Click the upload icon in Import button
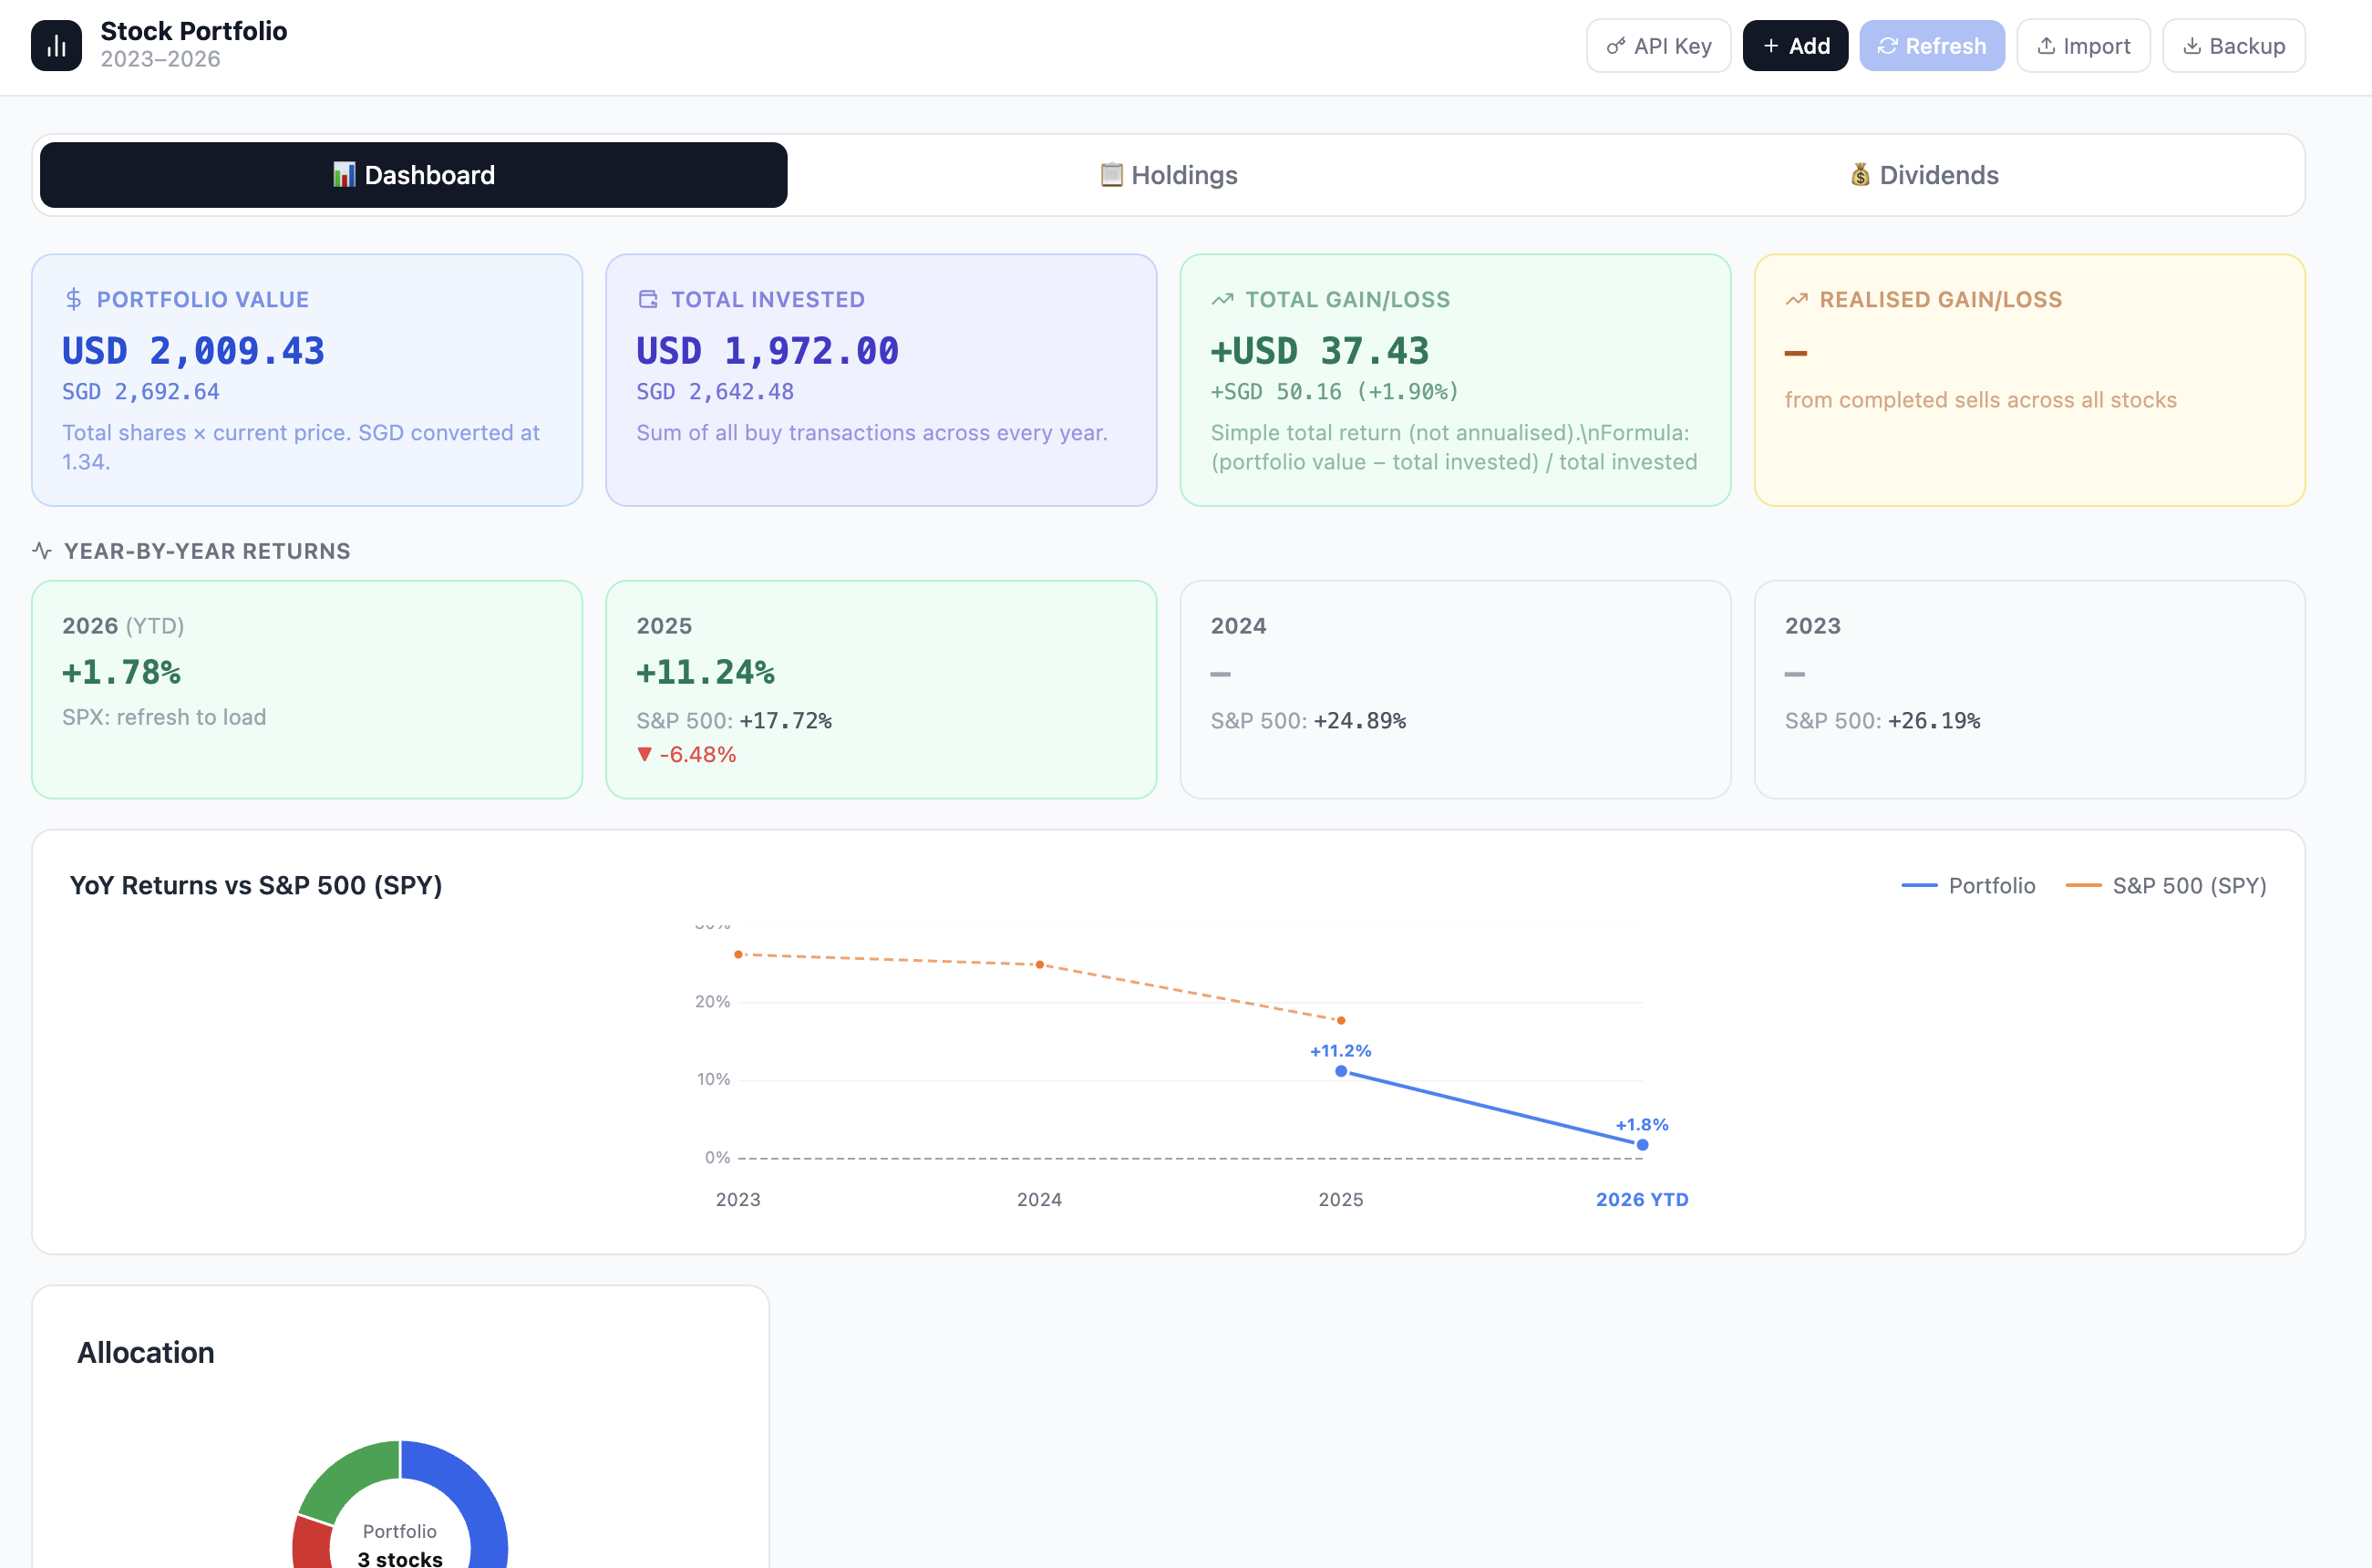The image size is (2372, 1568). pos(2046,46)
